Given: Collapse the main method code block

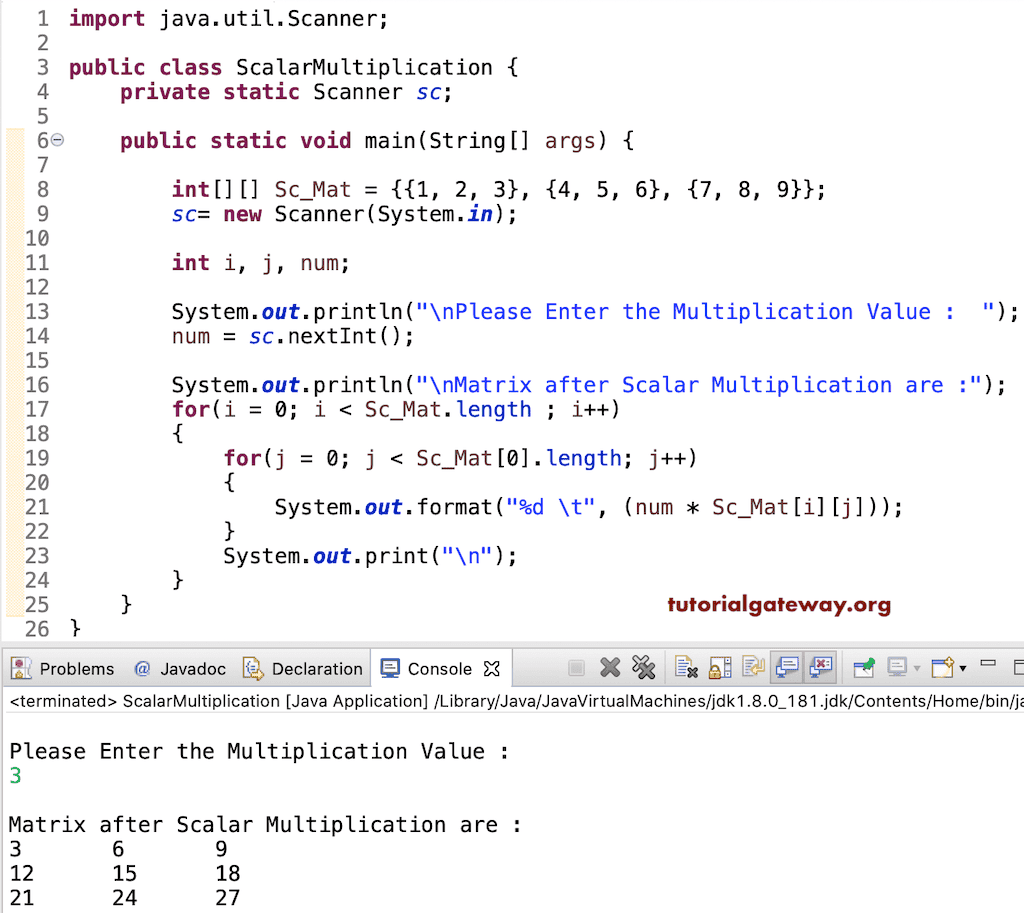Looking at the screenshot, I should click(x=55, y=141).
